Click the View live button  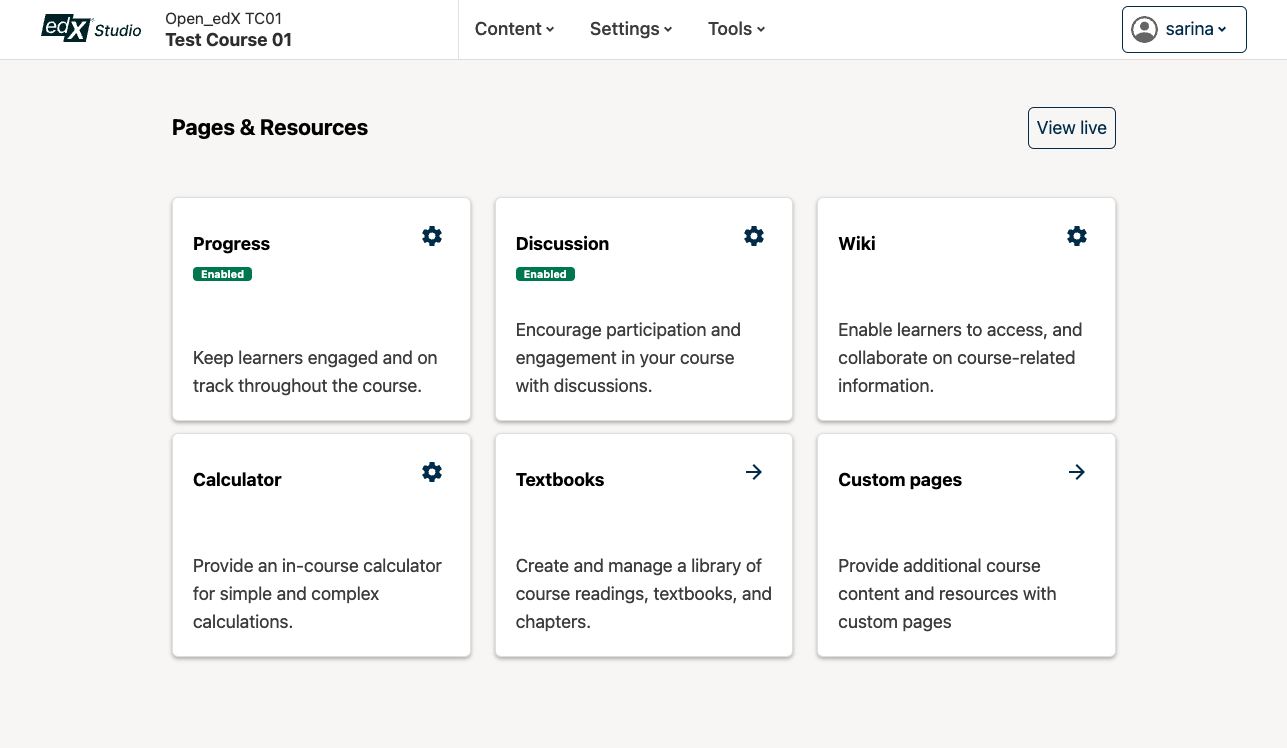click(1071, 128)
